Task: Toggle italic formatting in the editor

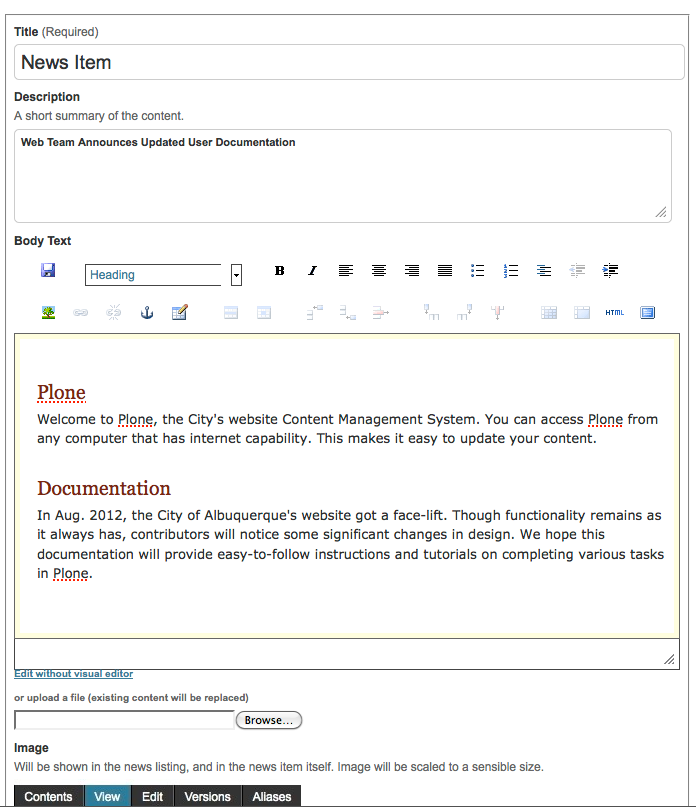Action: (312, 271)
